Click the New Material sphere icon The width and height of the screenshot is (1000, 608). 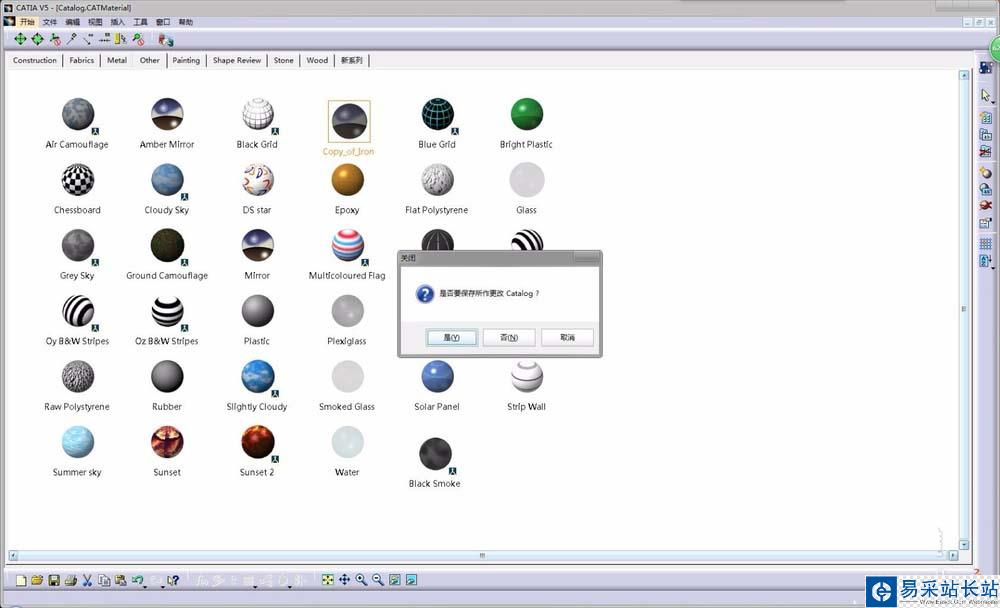pyautogui.click(x=986, y=172)
